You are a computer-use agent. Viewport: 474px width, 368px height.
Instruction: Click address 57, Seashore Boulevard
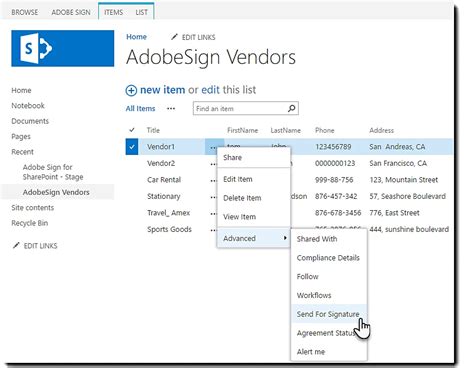407,196
